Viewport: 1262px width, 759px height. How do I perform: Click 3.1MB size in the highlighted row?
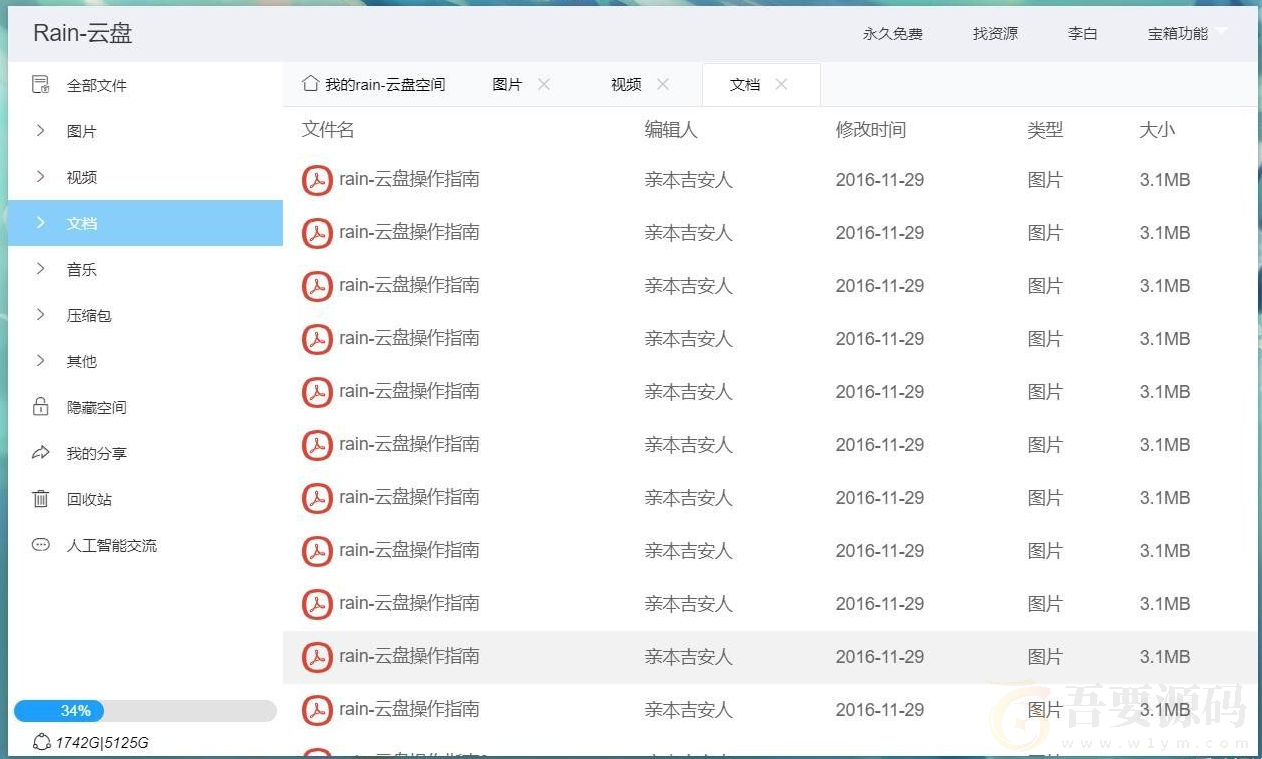1165,657
